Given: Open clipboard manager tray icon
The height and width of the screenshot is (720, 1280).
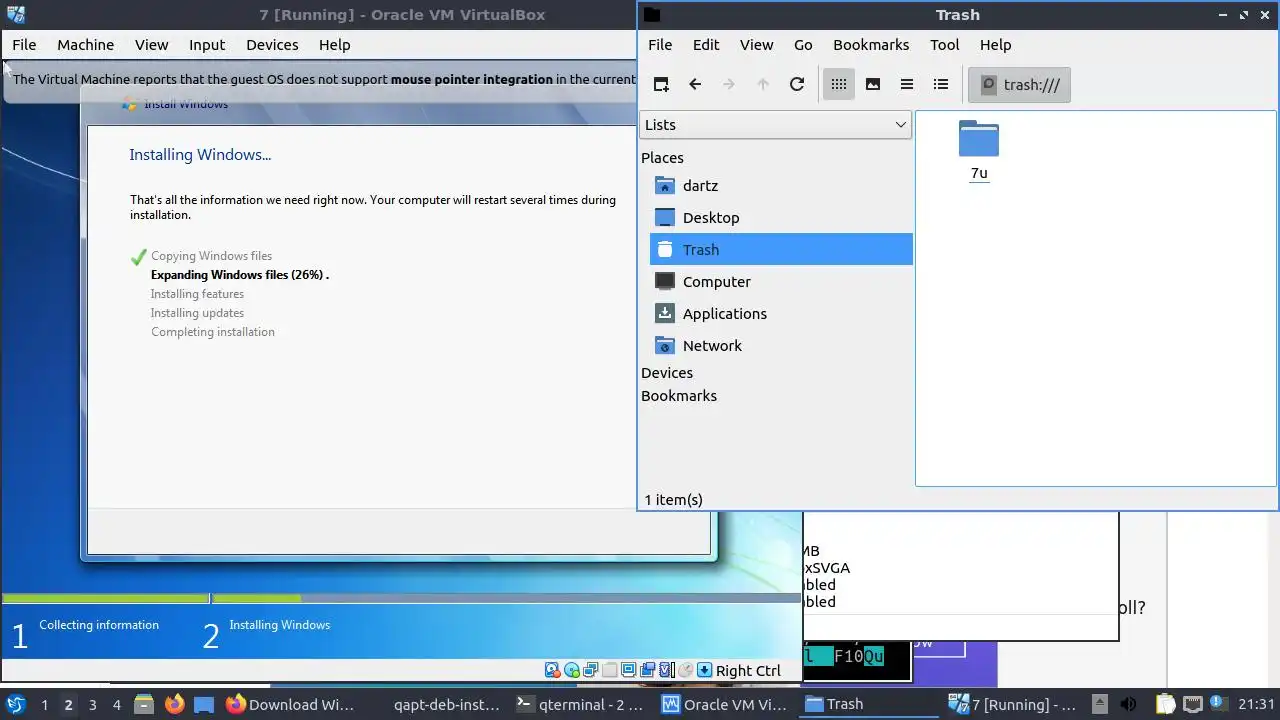Looking at the screenshot, I should (1165, 704).
